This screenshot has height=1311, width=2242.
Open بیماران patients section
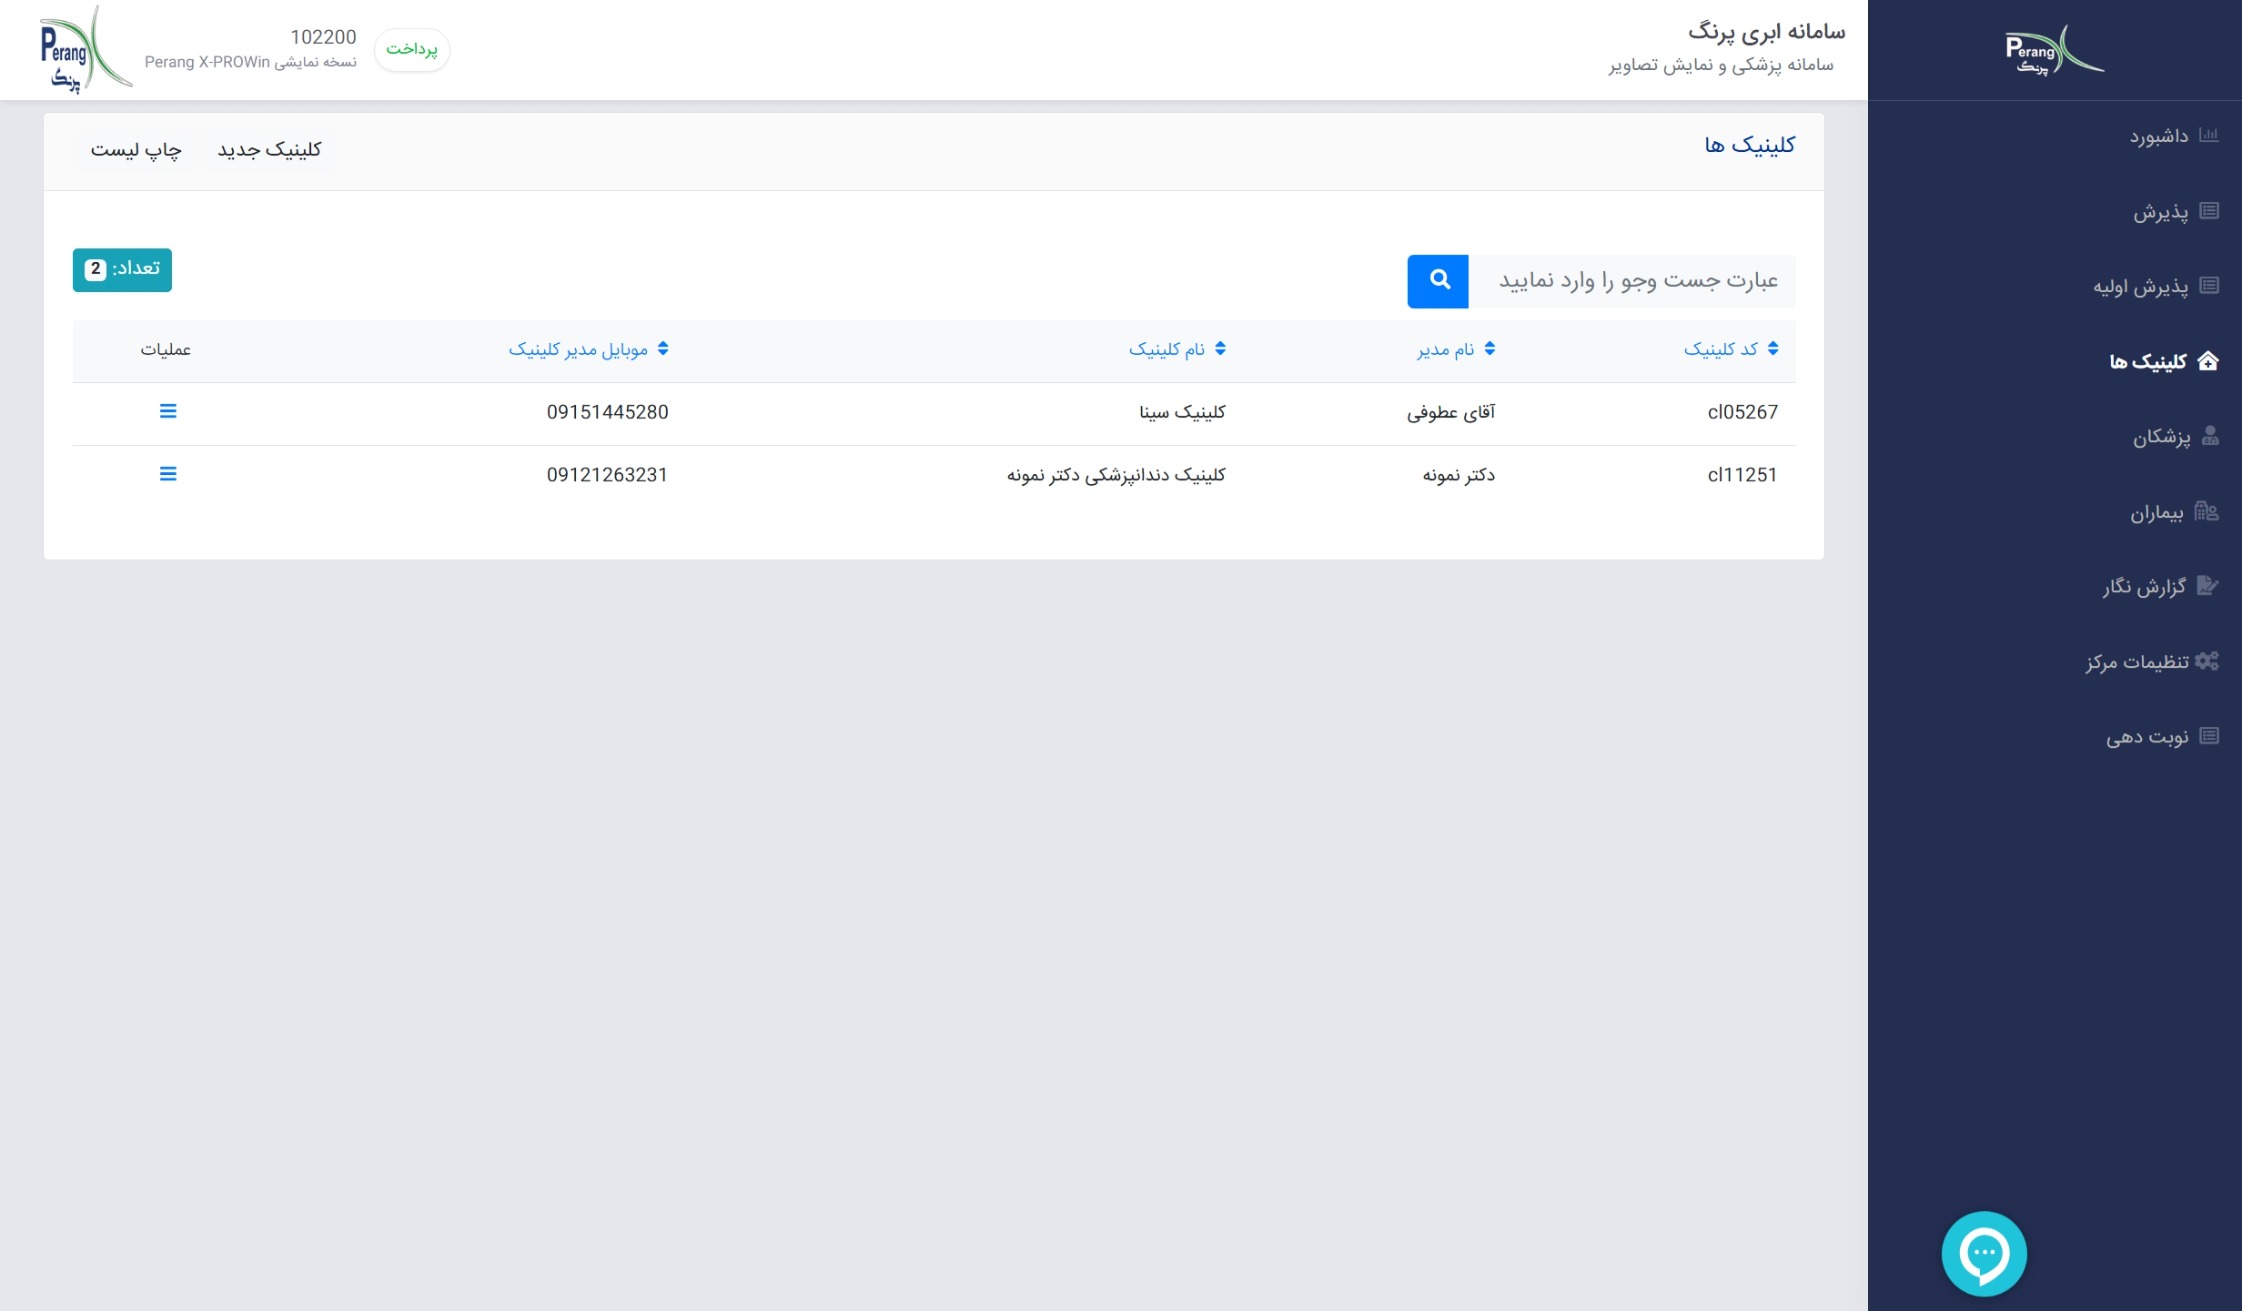(x=2157, y=512)
